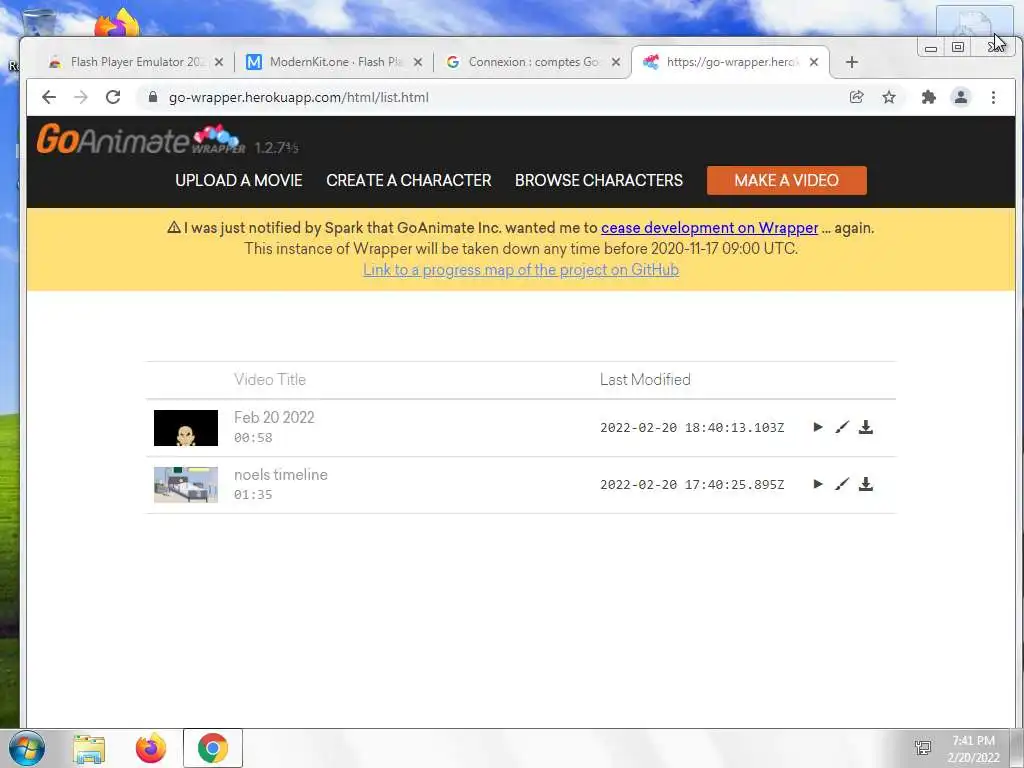The height and width of the screenshot is (768, 1024).
Task: Click the 00:58 duration text
Action: 253,438
